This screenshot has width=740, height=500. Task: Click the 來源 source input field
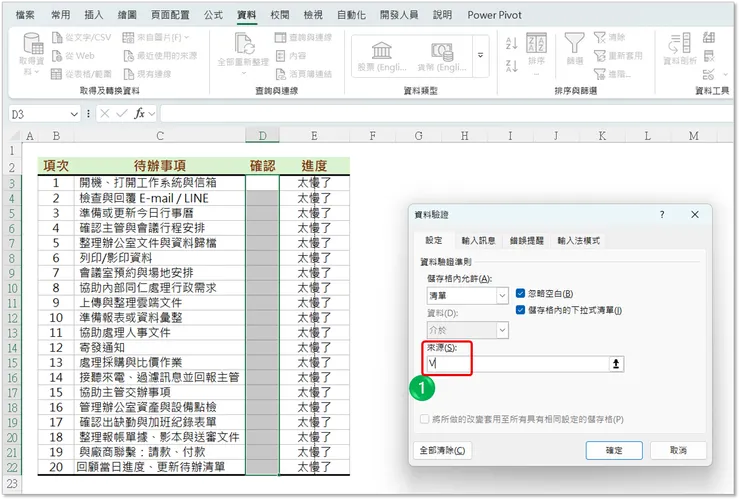517,364
